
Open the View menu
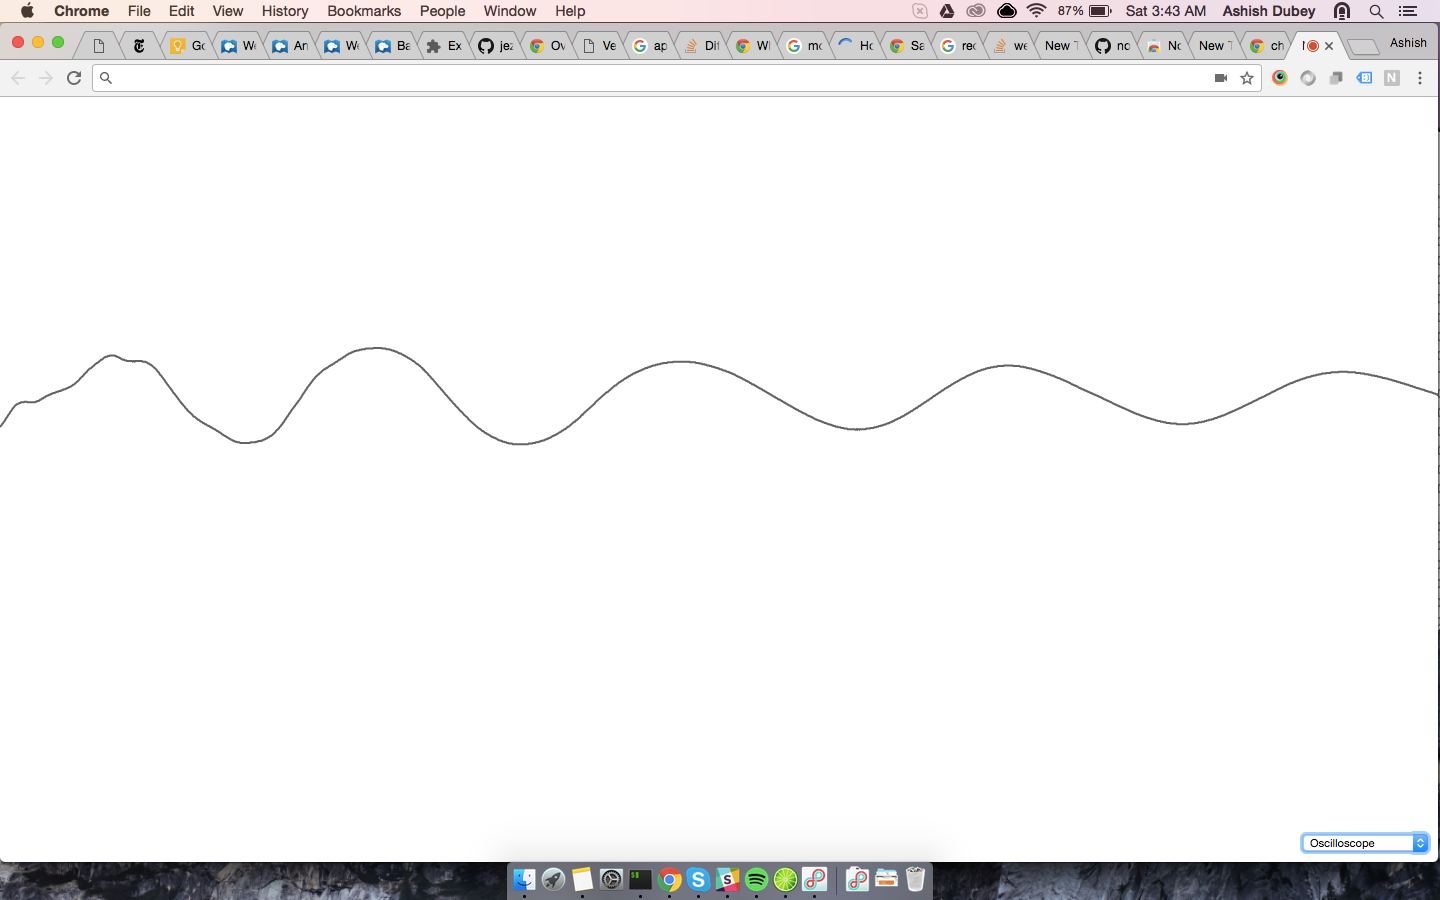[x=227, y=11]
